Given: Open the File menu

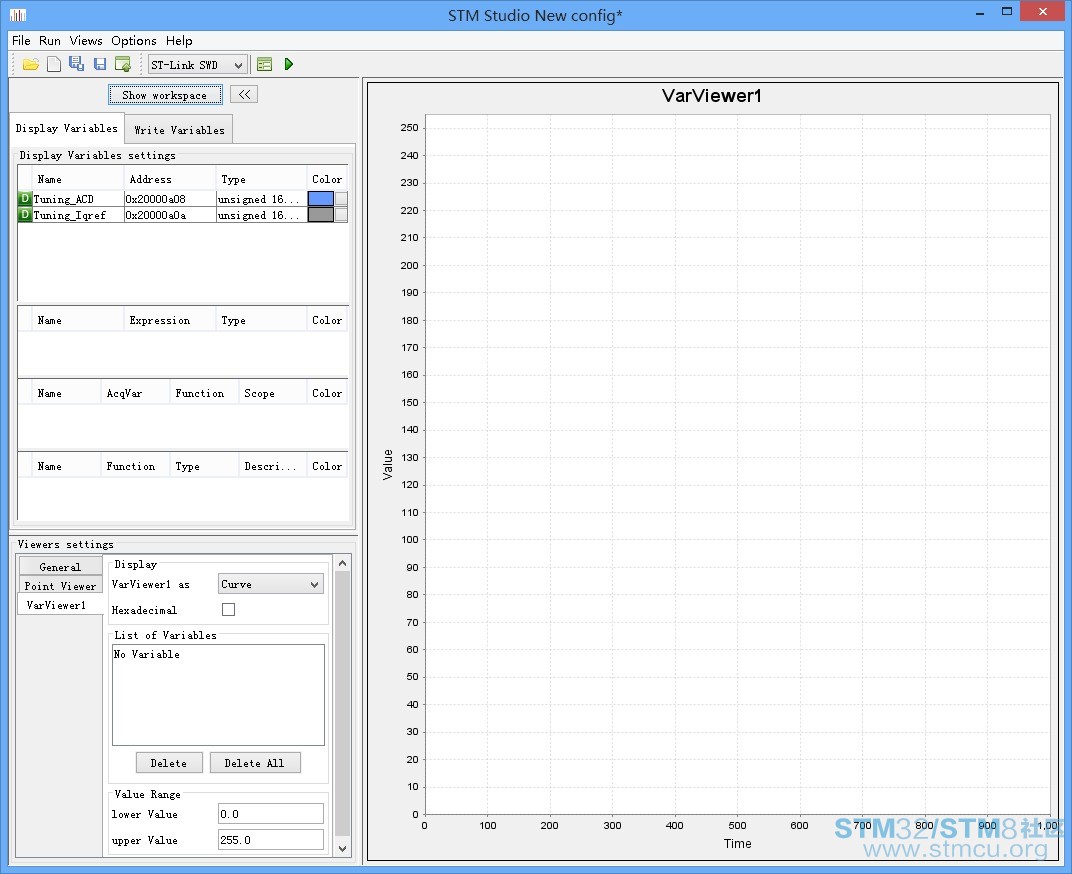Looking at the screenshot, I should pyautogui.click(x=21, y=40).
